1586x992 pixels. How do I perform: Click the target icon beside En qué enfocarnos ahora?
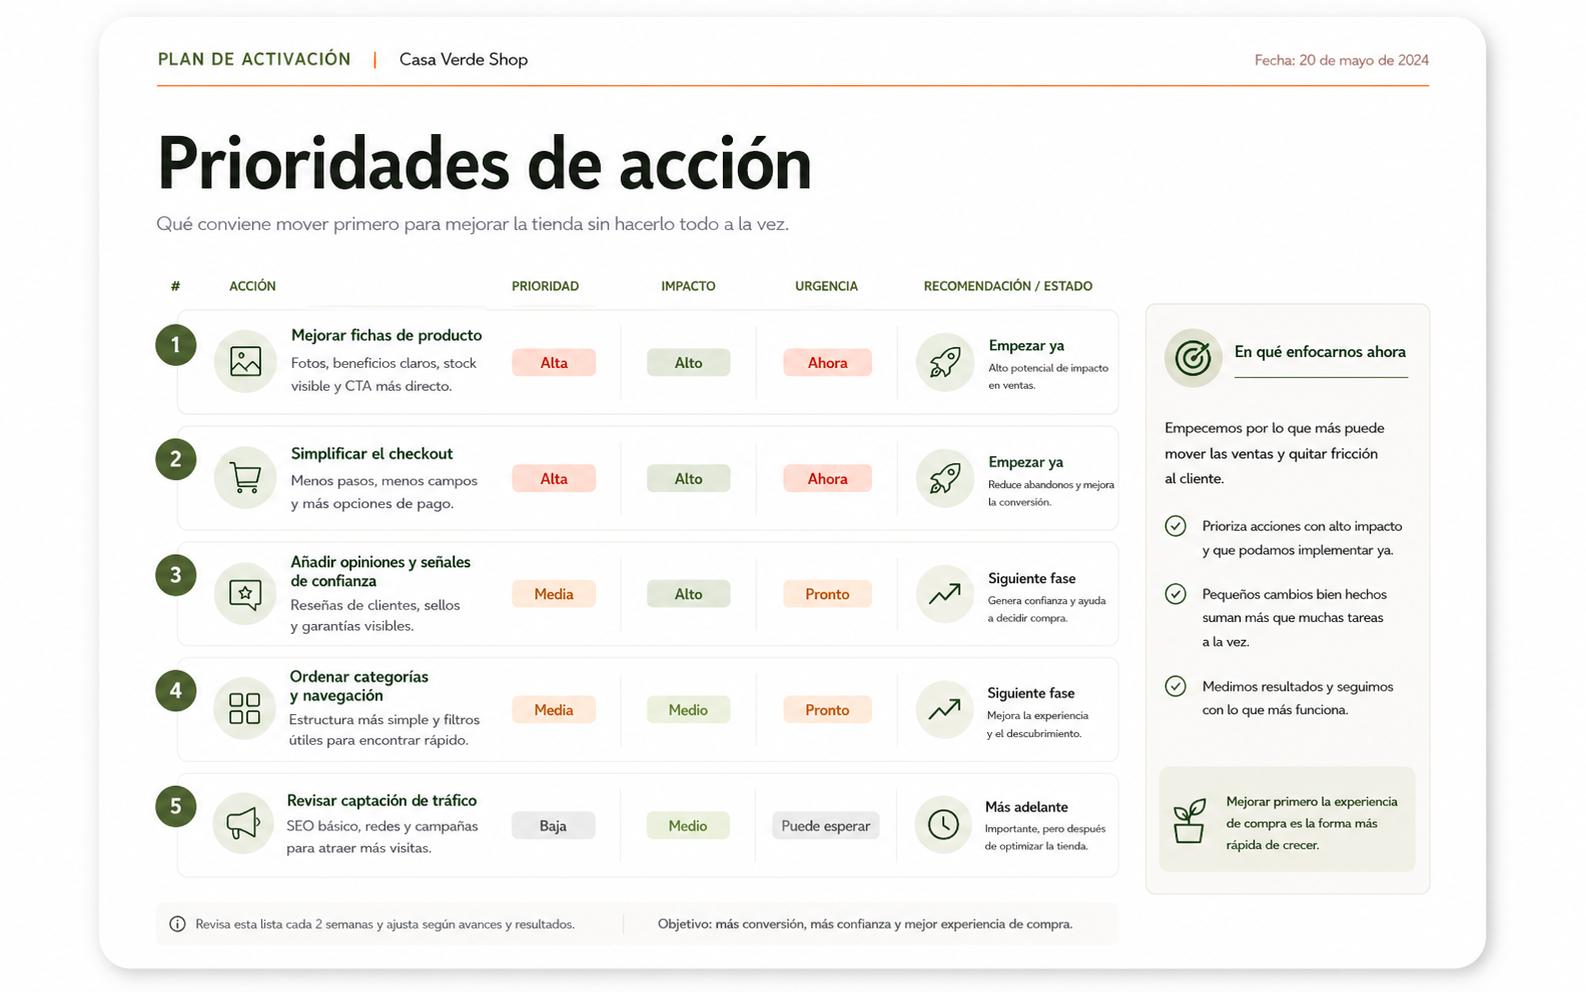click(1193, 357)
